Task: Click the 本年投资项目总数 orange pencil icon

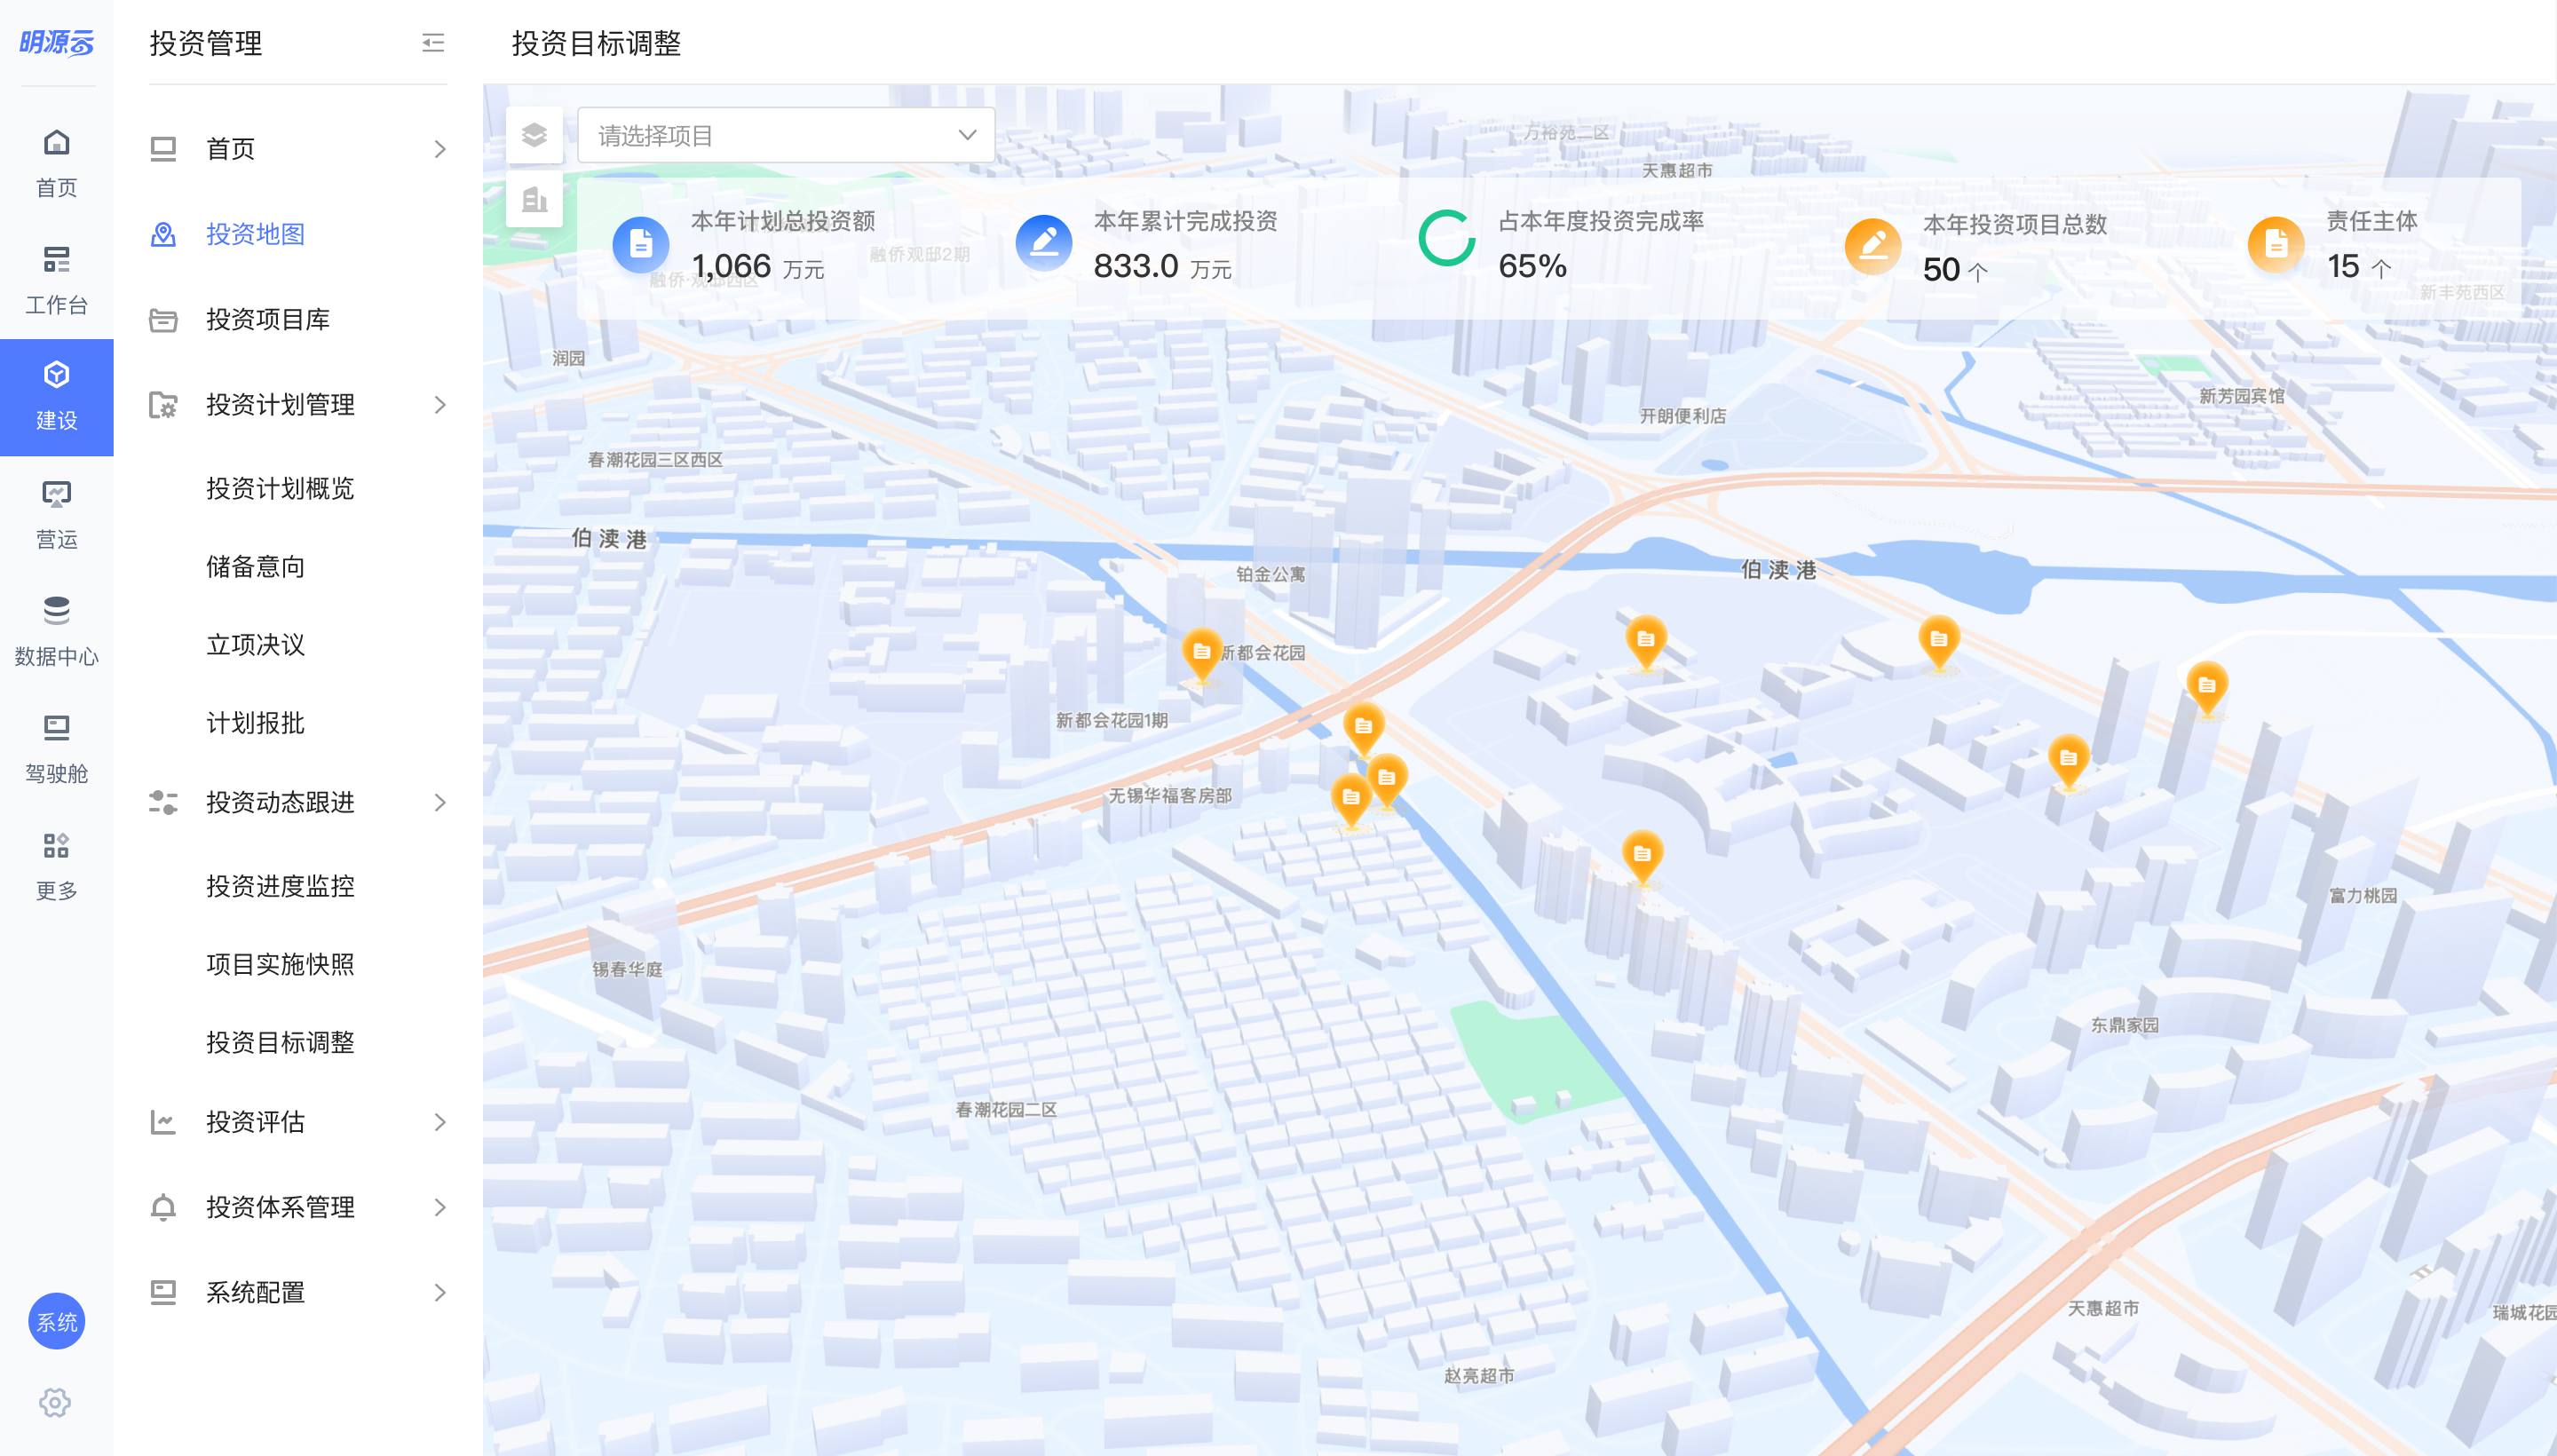Action: tap(1872, 245)
